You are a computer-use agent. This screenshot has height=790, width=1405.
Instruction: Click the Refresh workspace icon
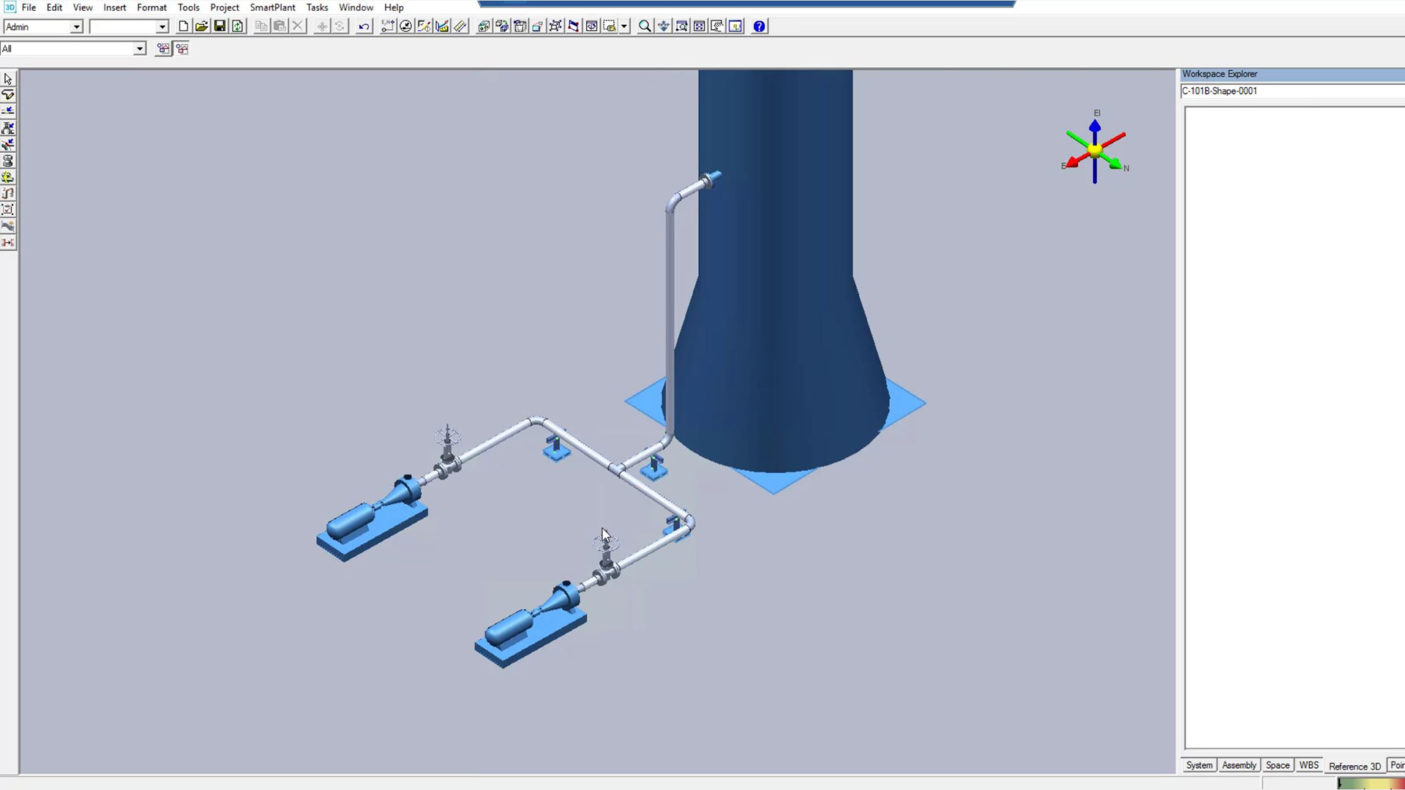238,27
